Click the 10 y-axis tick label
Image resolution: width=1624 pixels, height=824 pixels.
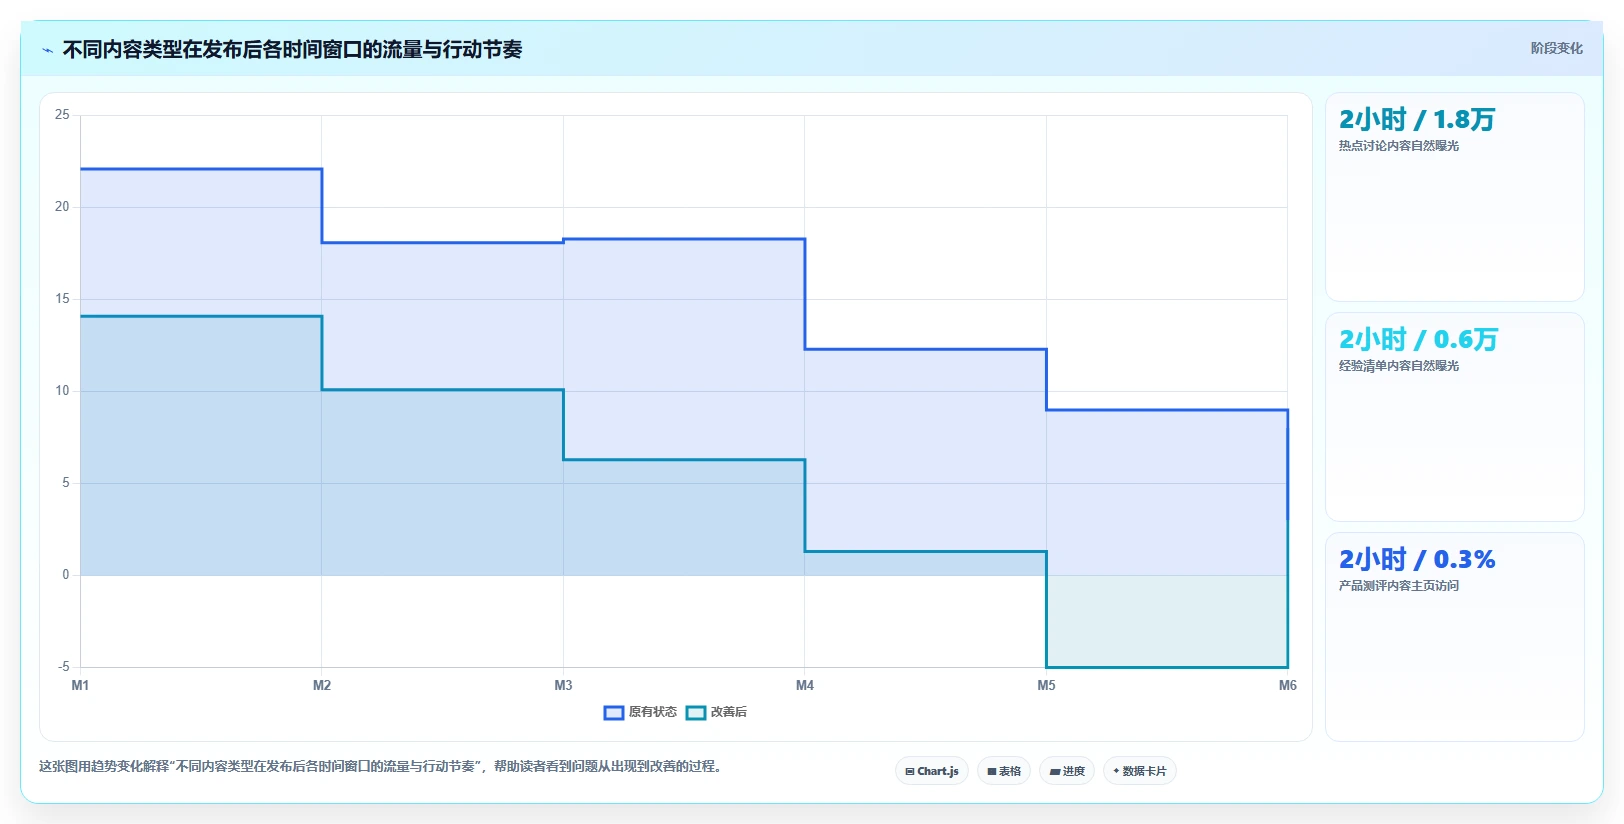click(x=62, y=391)
